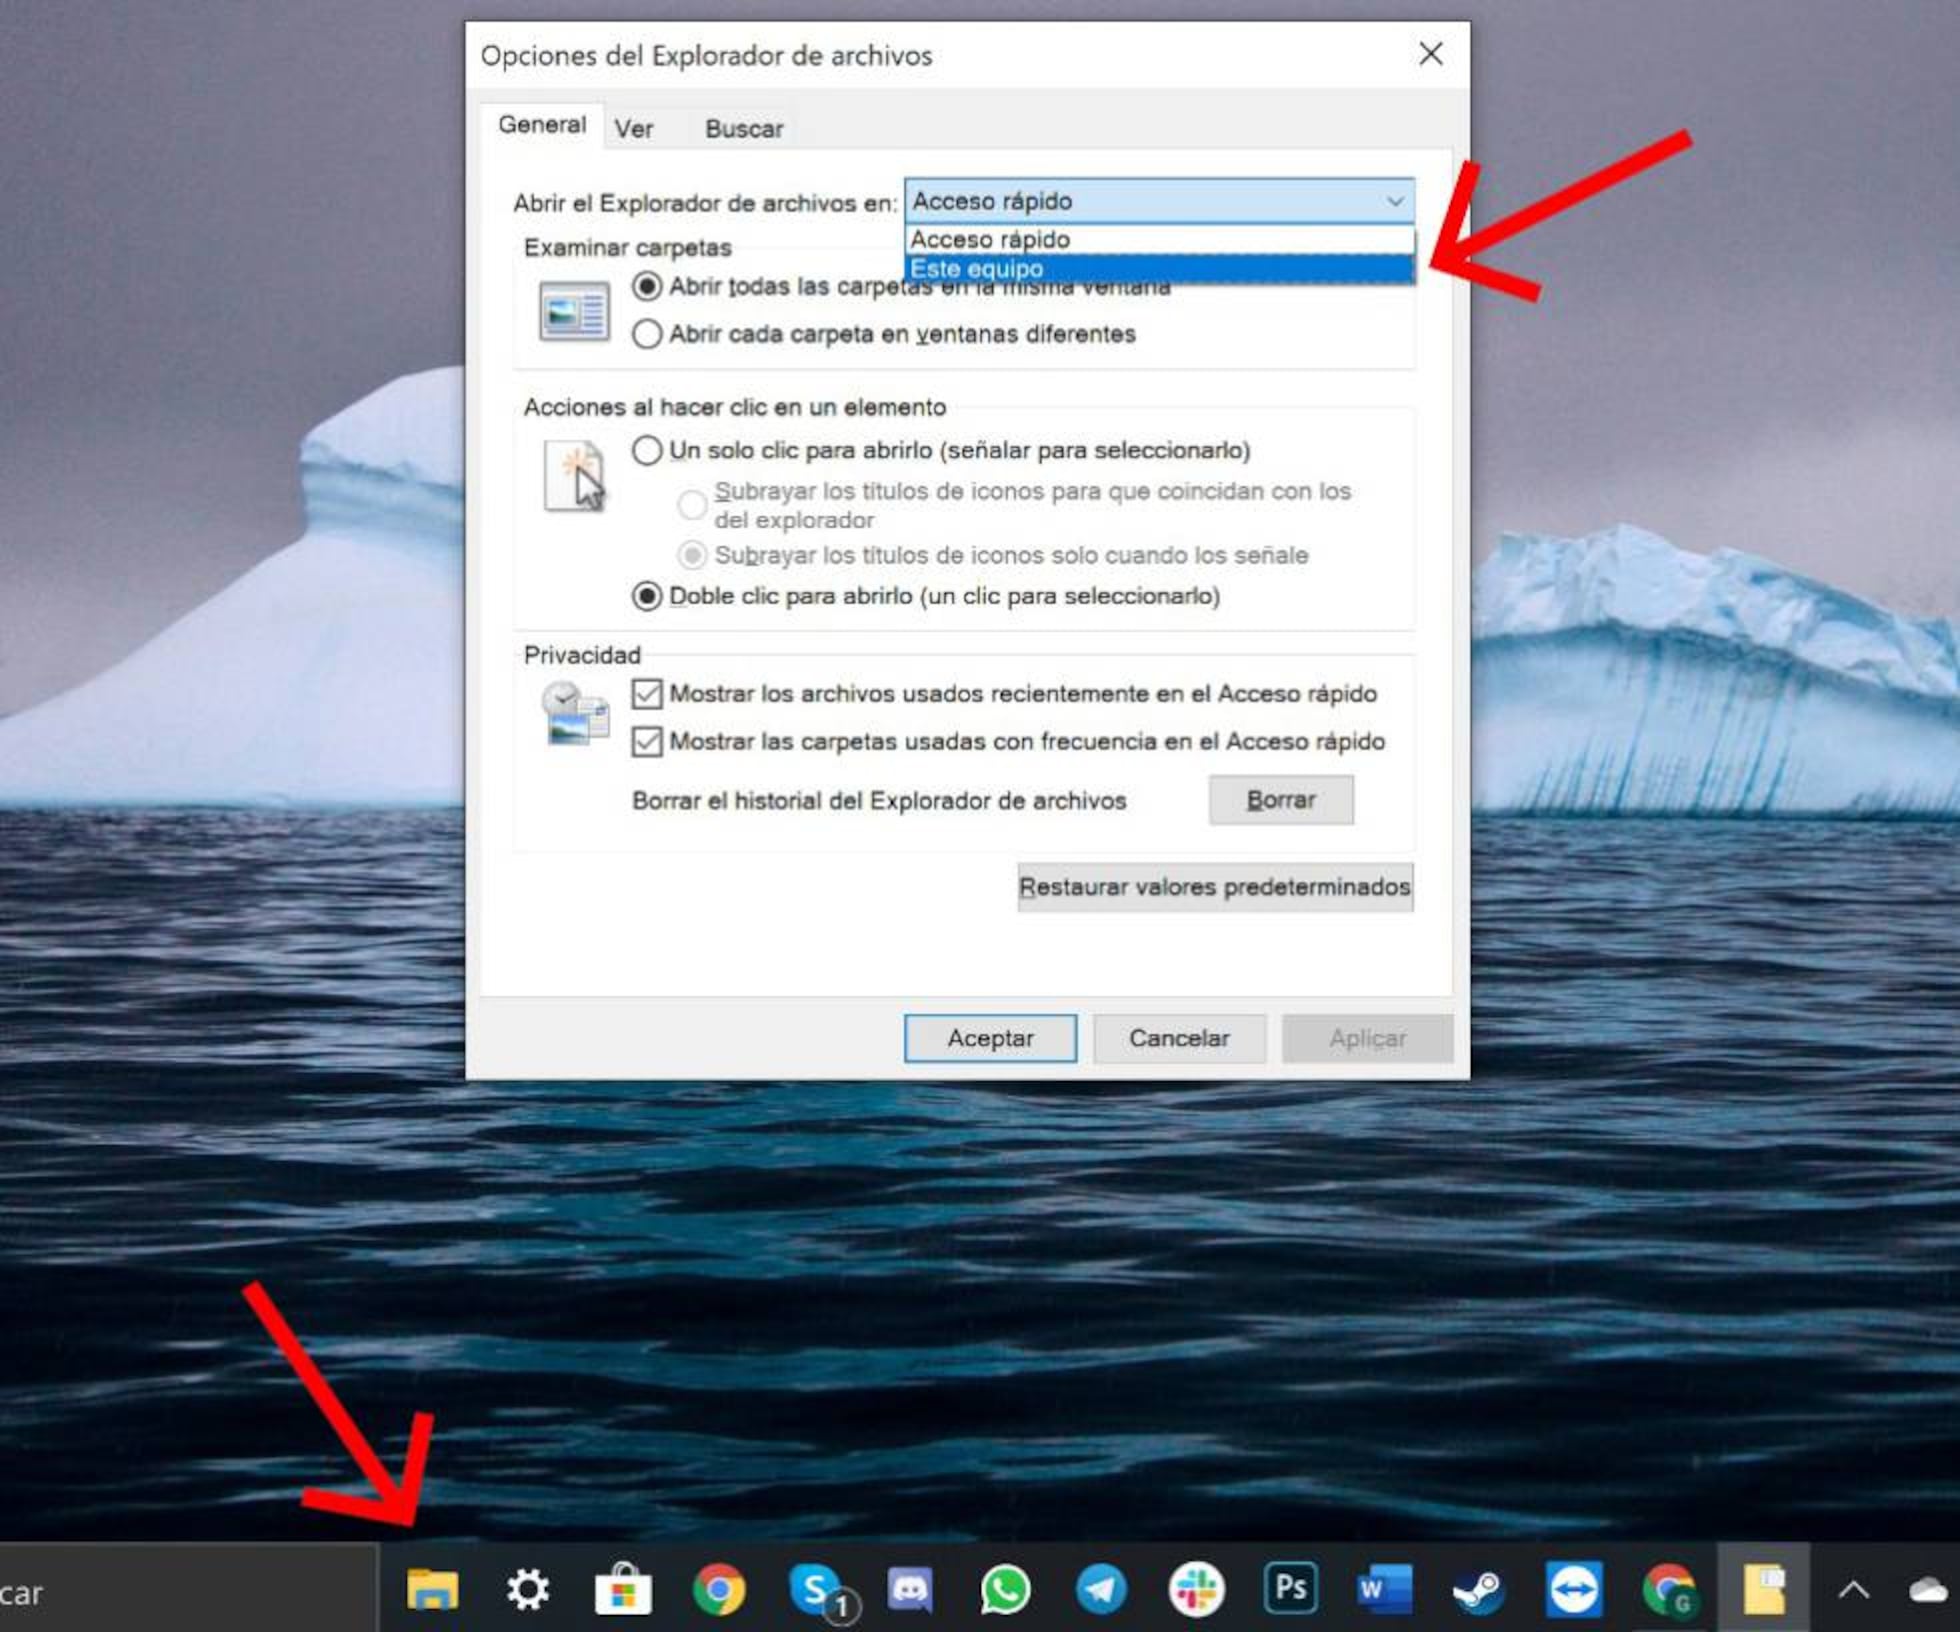Select 'Abrir cada carpeta en ventanas diferentes'

[648, 334]
